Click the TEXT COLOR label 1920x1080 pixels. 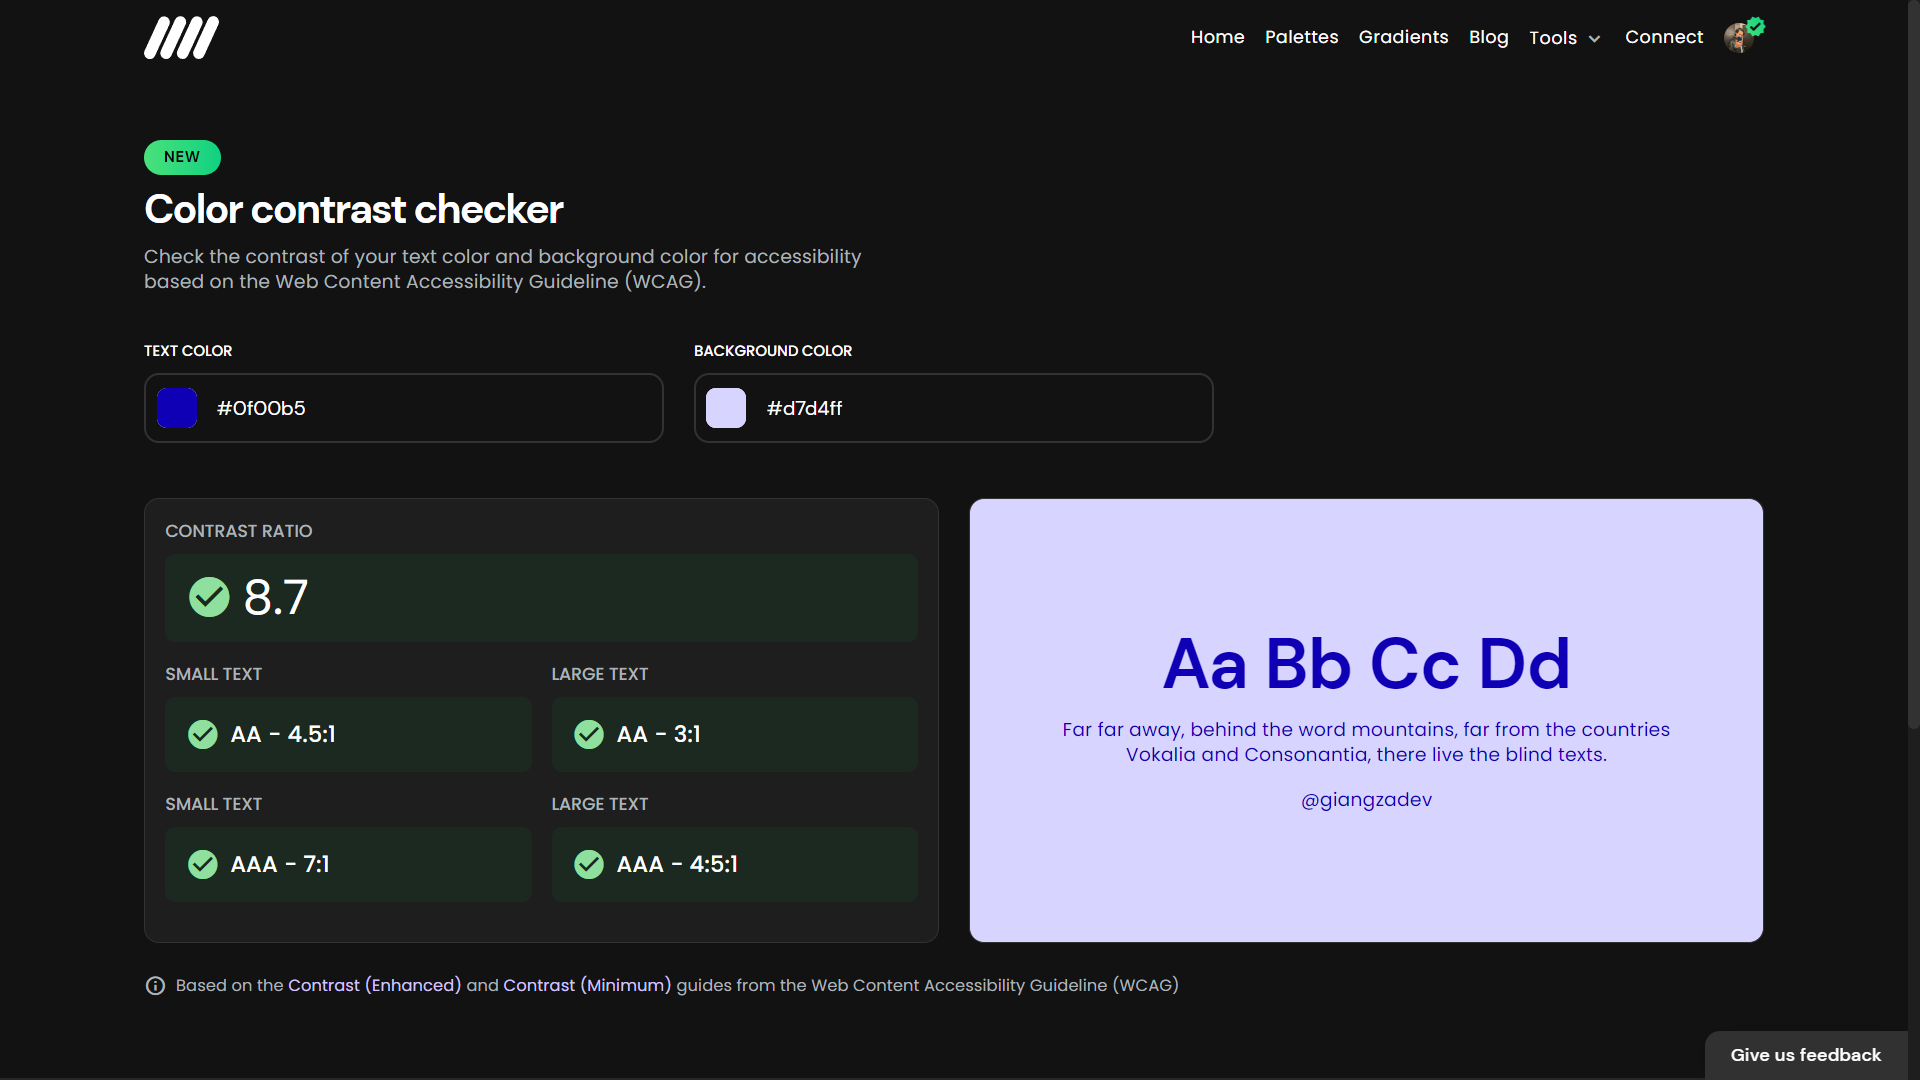pyautogui.click(x=188, y=351)
